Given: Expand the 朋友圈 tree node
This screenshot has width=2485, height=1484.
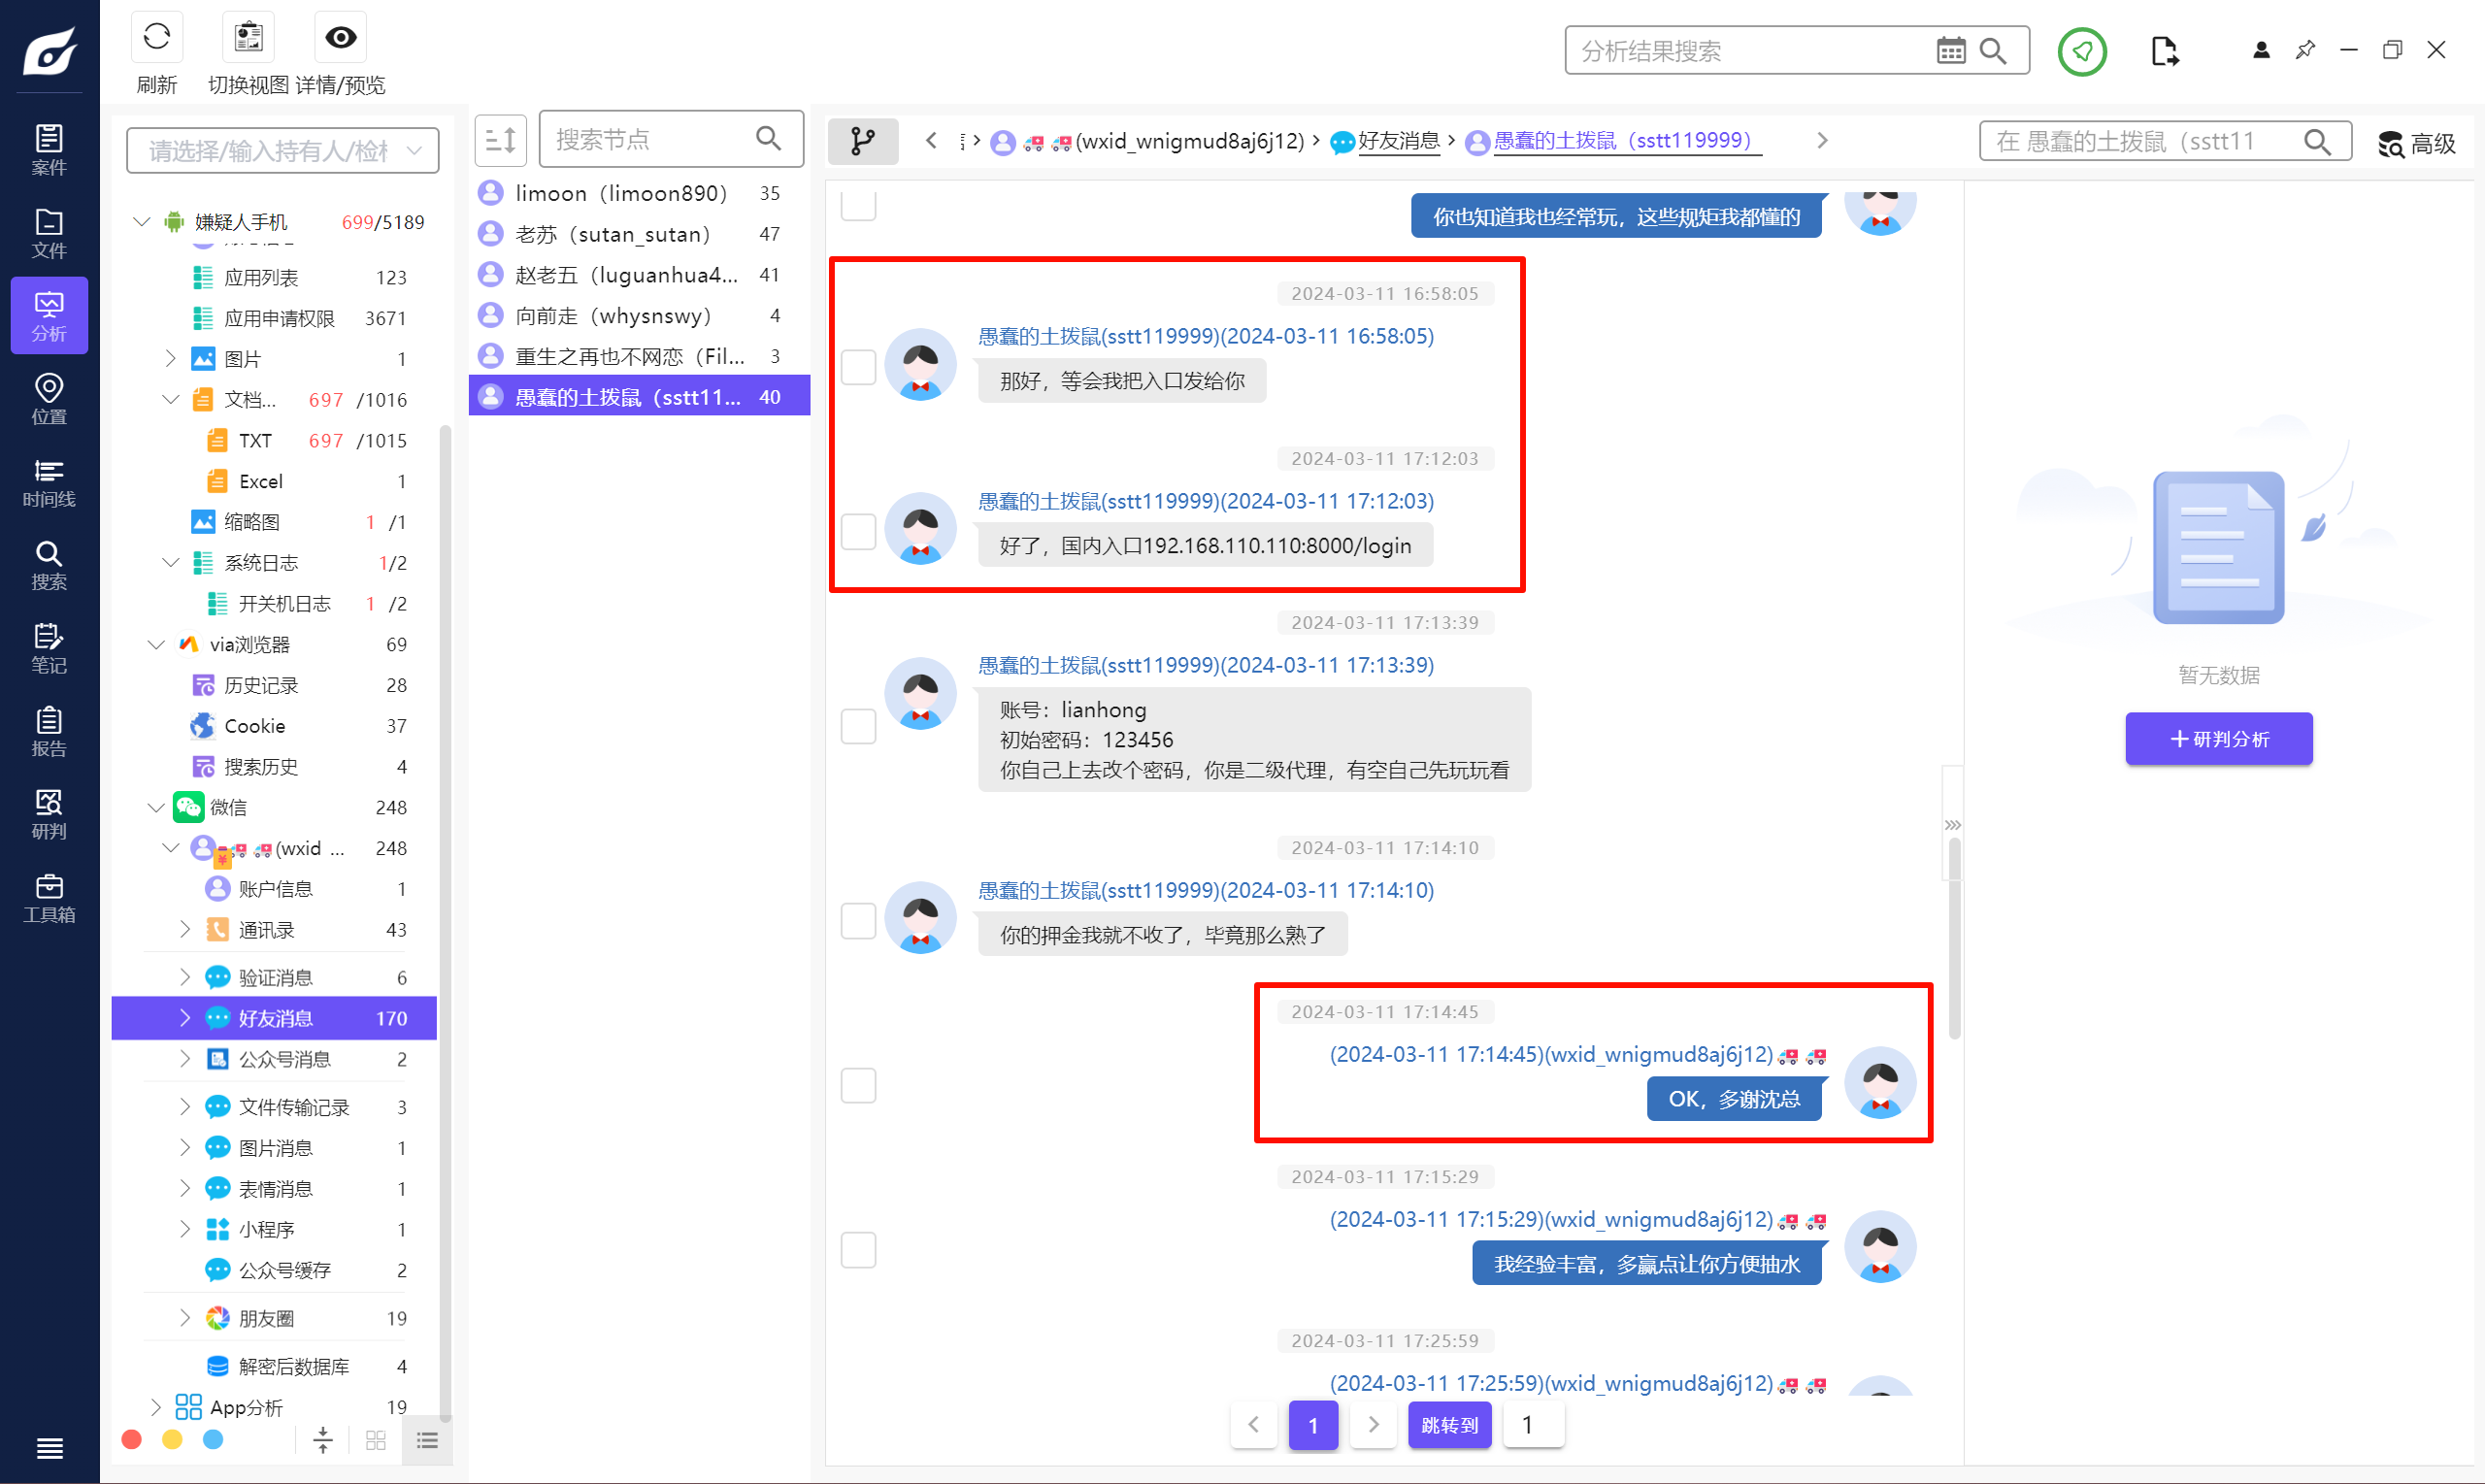Looking at the screenshot, I should coord(185,1319).
